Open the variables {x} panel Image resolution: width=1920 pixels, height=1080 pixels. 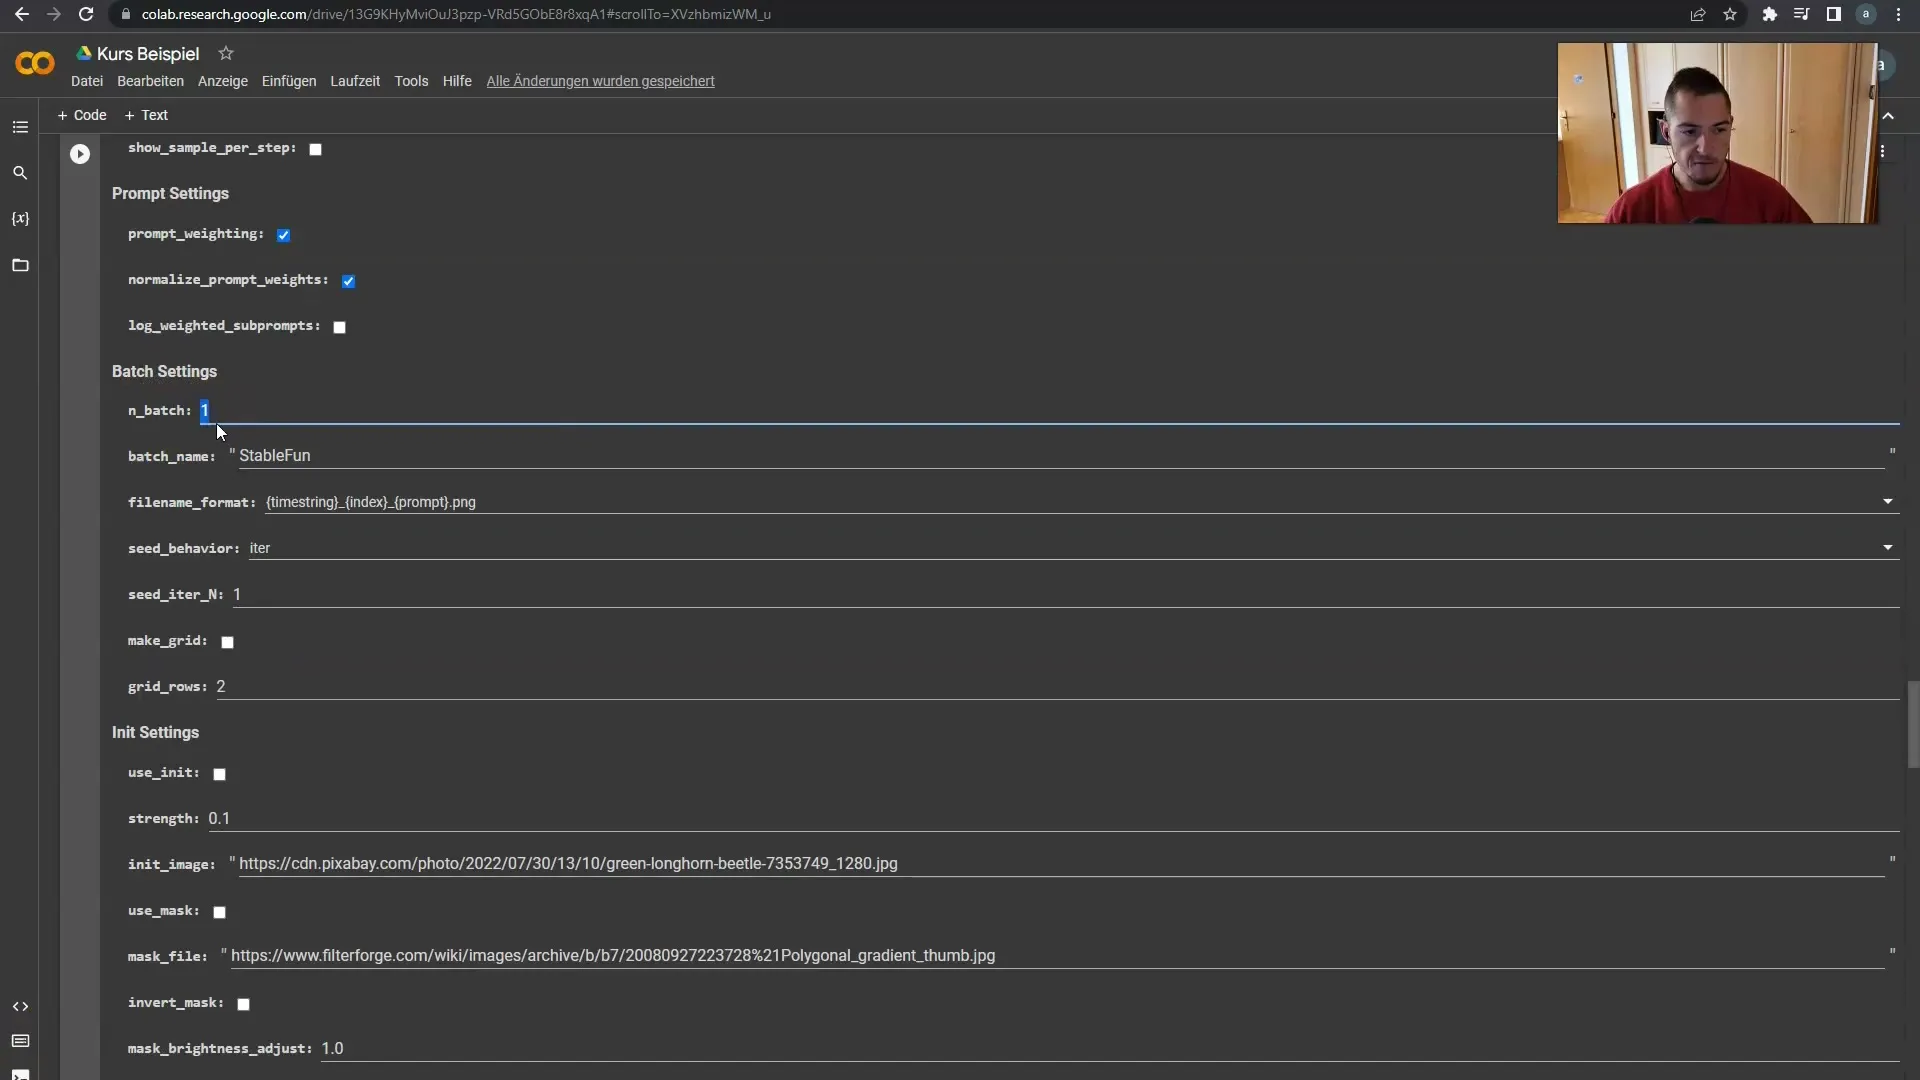click(20, 218)
